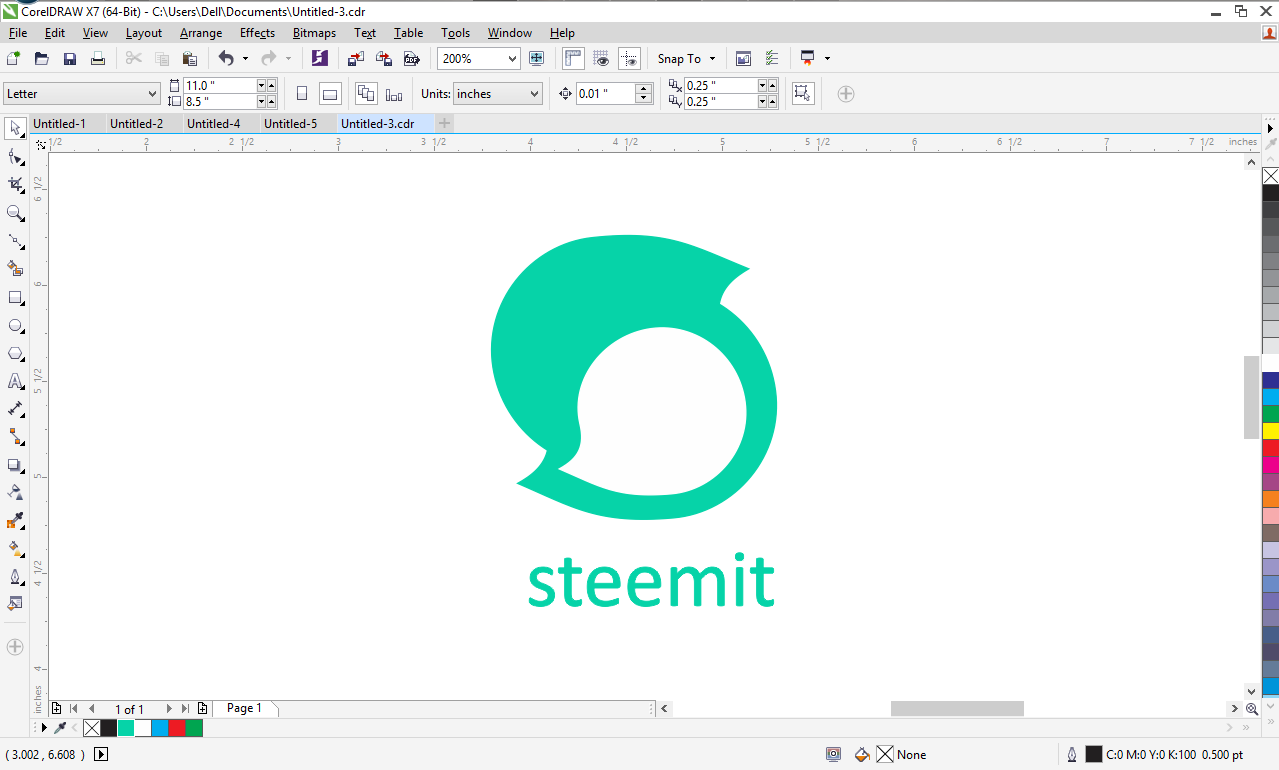
Task: Open the Arrange menu
Action: (201, 33)
